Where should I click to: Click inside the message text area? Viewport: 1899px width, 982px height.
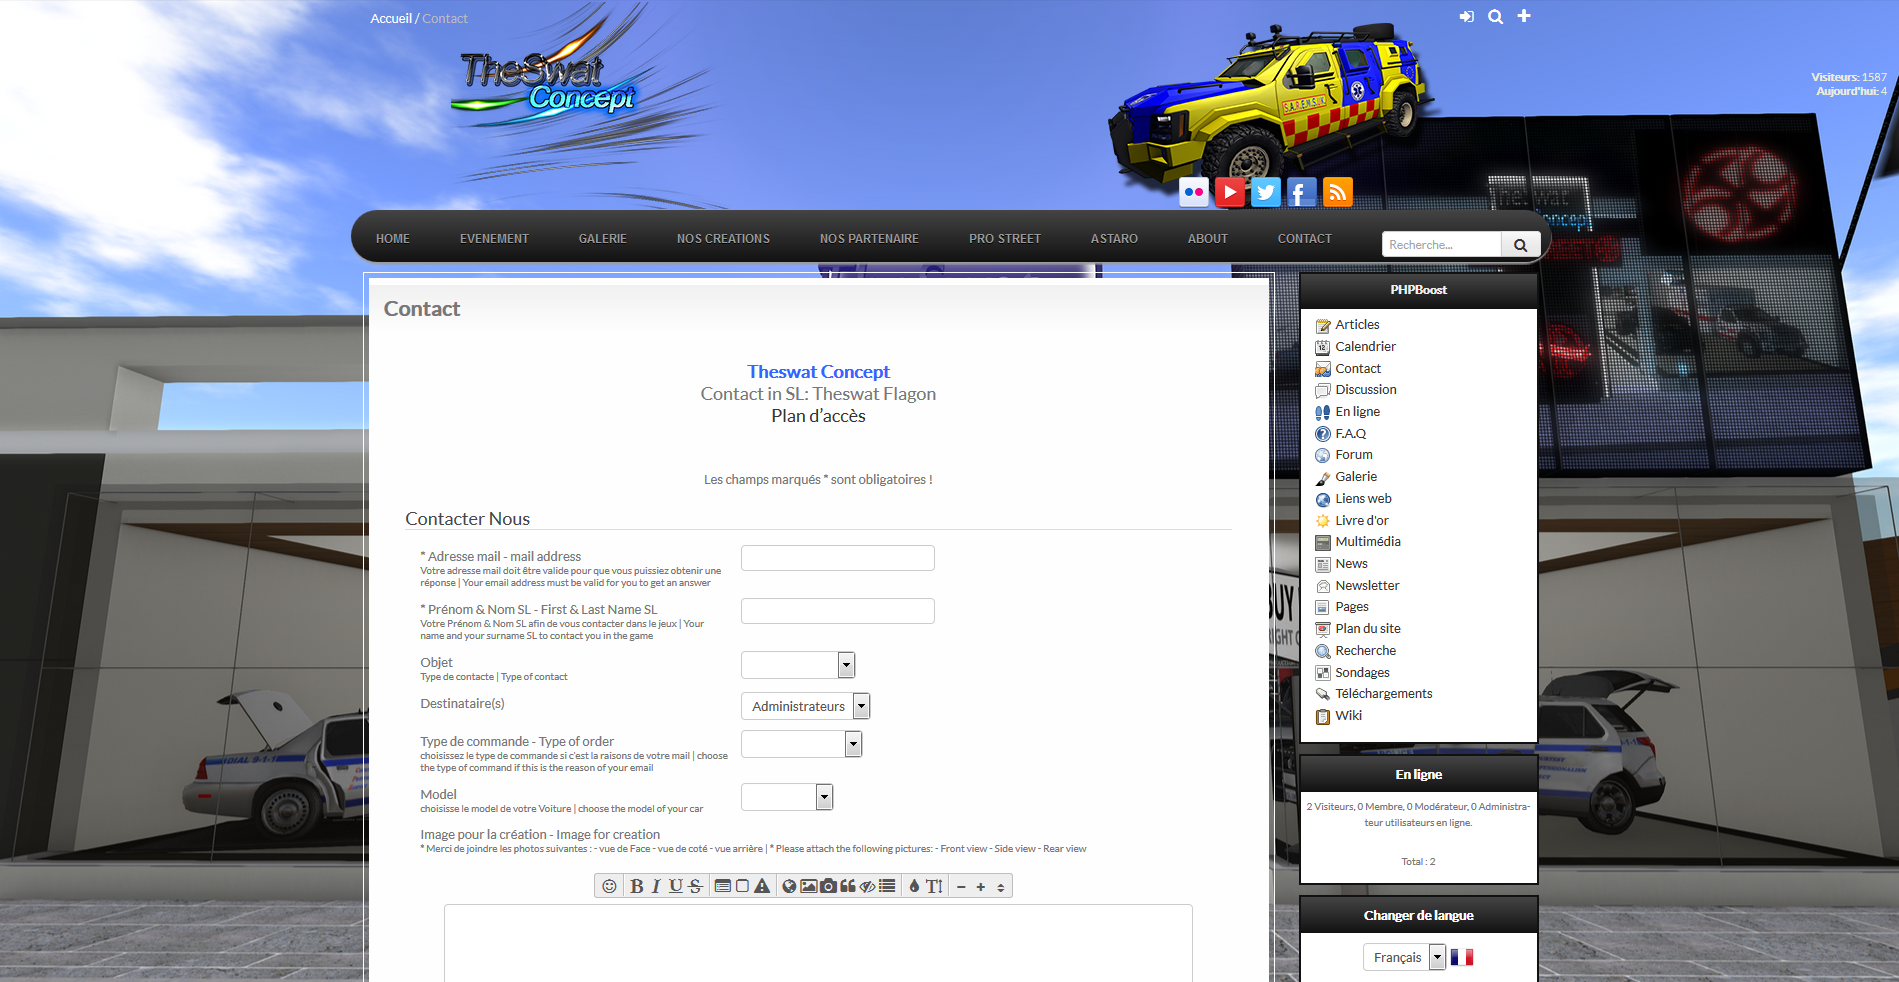click(x=818, y=943)
